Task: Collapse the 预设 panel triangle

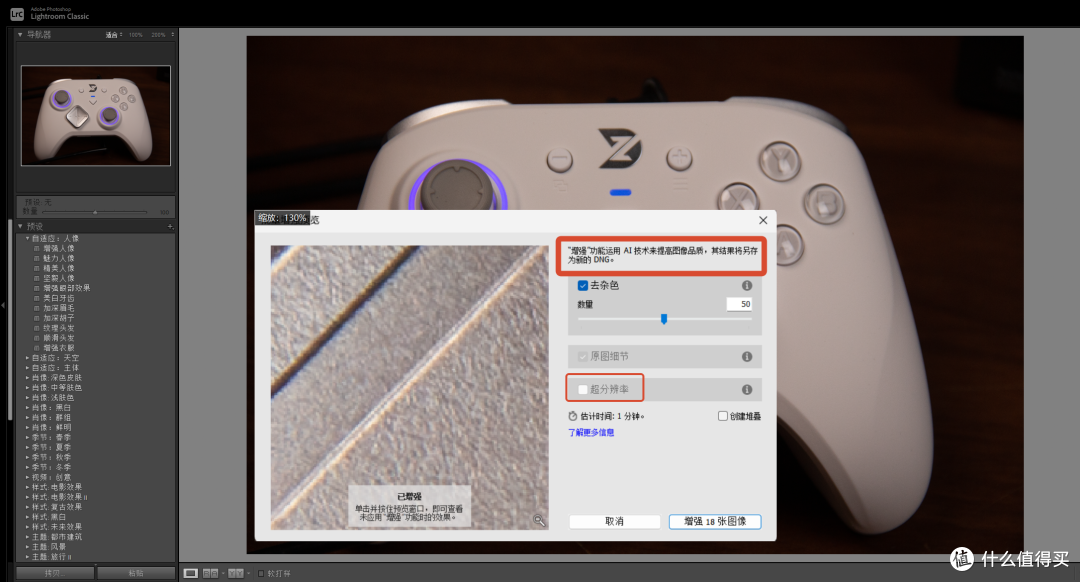Action: pyautogui.click(x=20, y=227)
